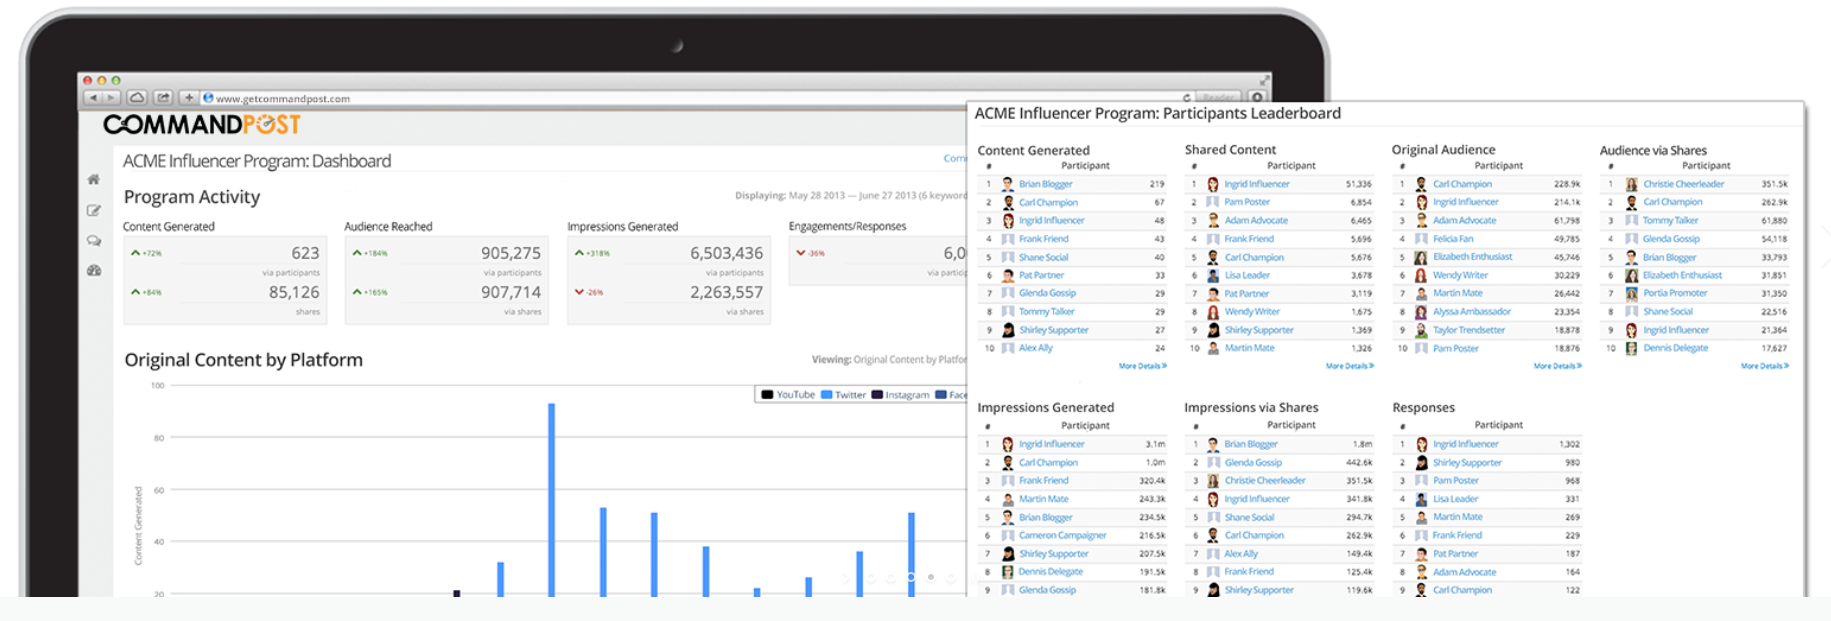Go forward using the browser forward arrow

(111, 98)
